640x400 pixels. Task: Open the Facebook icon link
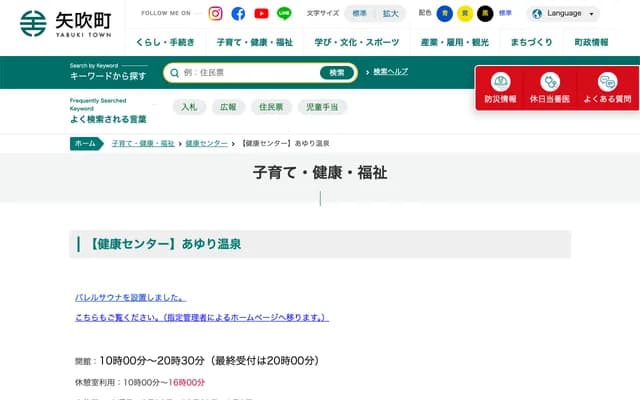238,14
